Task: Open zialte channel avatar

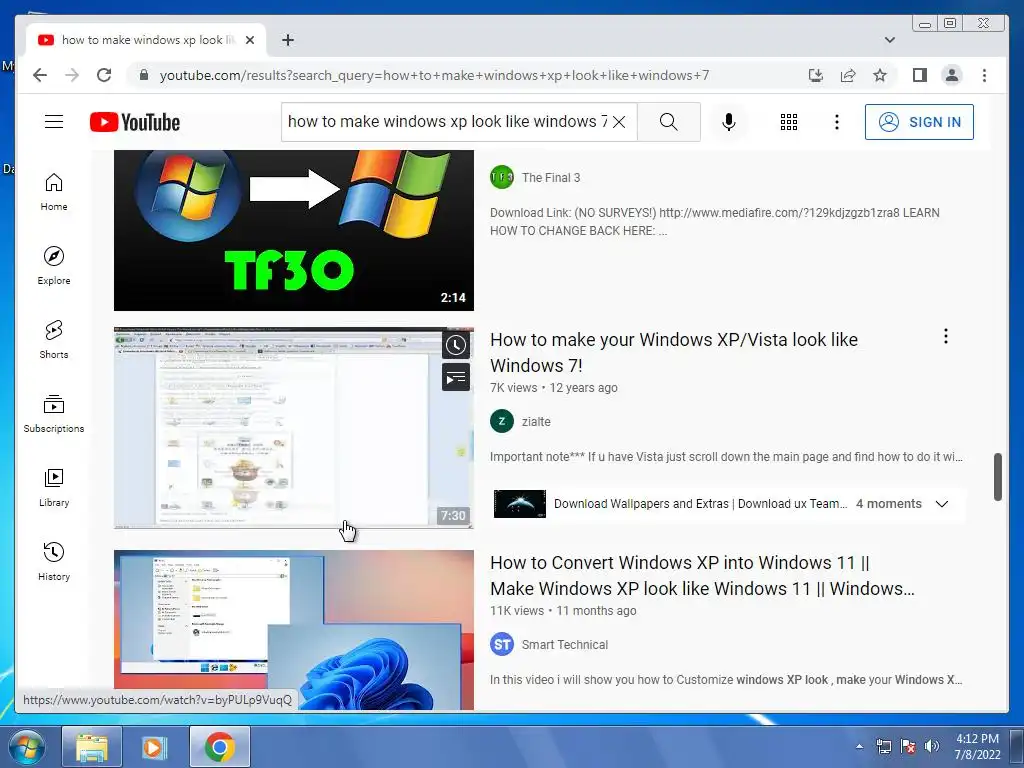Action: [x=502, y=421]
